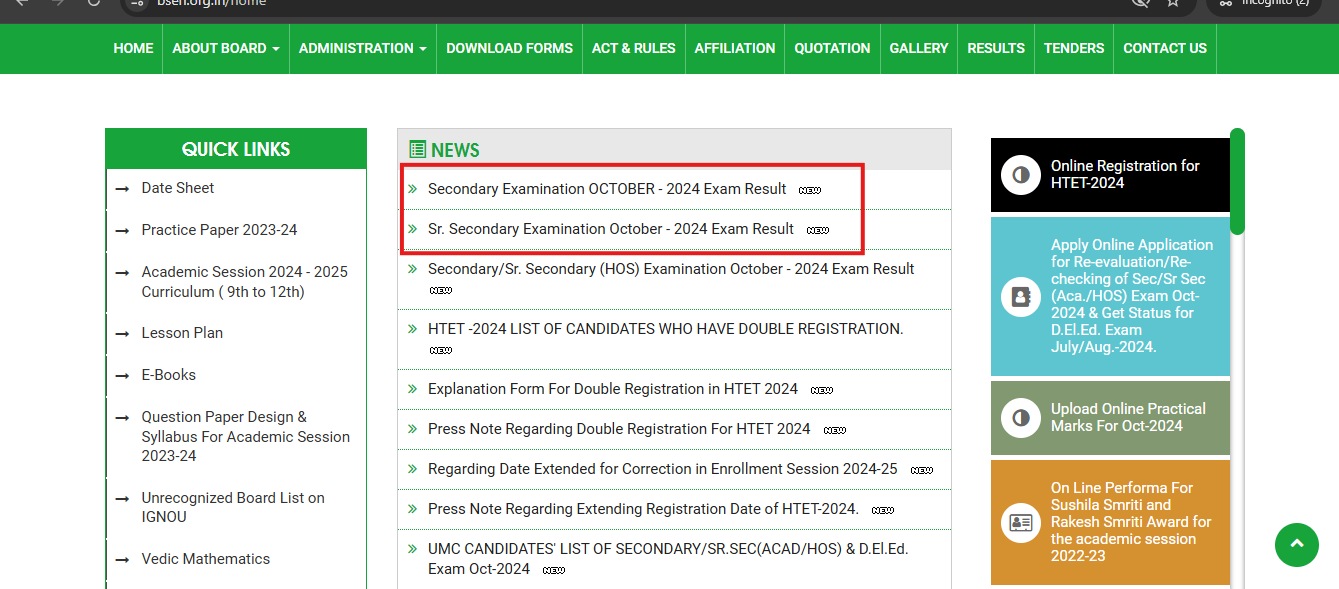The width and height of the screenshot is (1339, 589).
Task: Open the CONTACT US menu item
Action: pos(1164,48)
